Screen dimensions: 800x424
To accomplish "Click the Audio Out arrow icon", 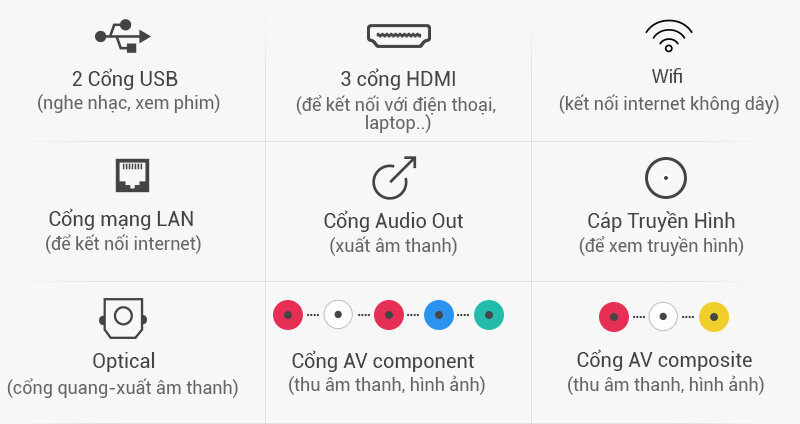I will pyautogui.click(x=394, y=178).
